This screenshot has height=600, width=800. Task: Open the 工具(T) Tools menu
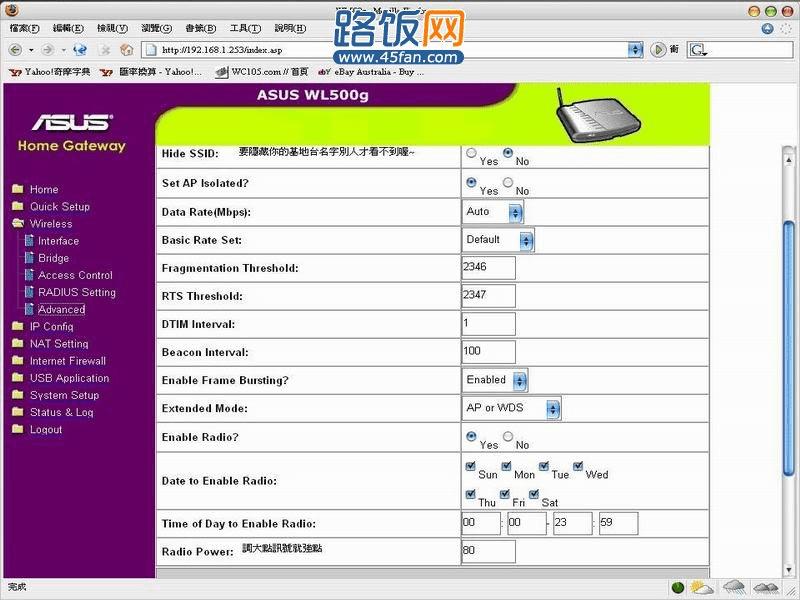pos(245,28)
